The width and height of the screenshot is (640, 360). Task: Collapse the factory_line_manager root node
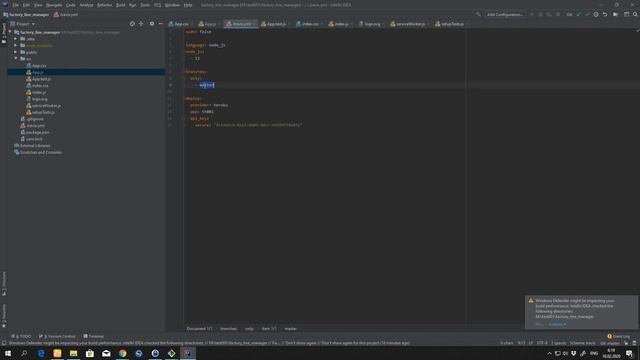coord(10,32)
